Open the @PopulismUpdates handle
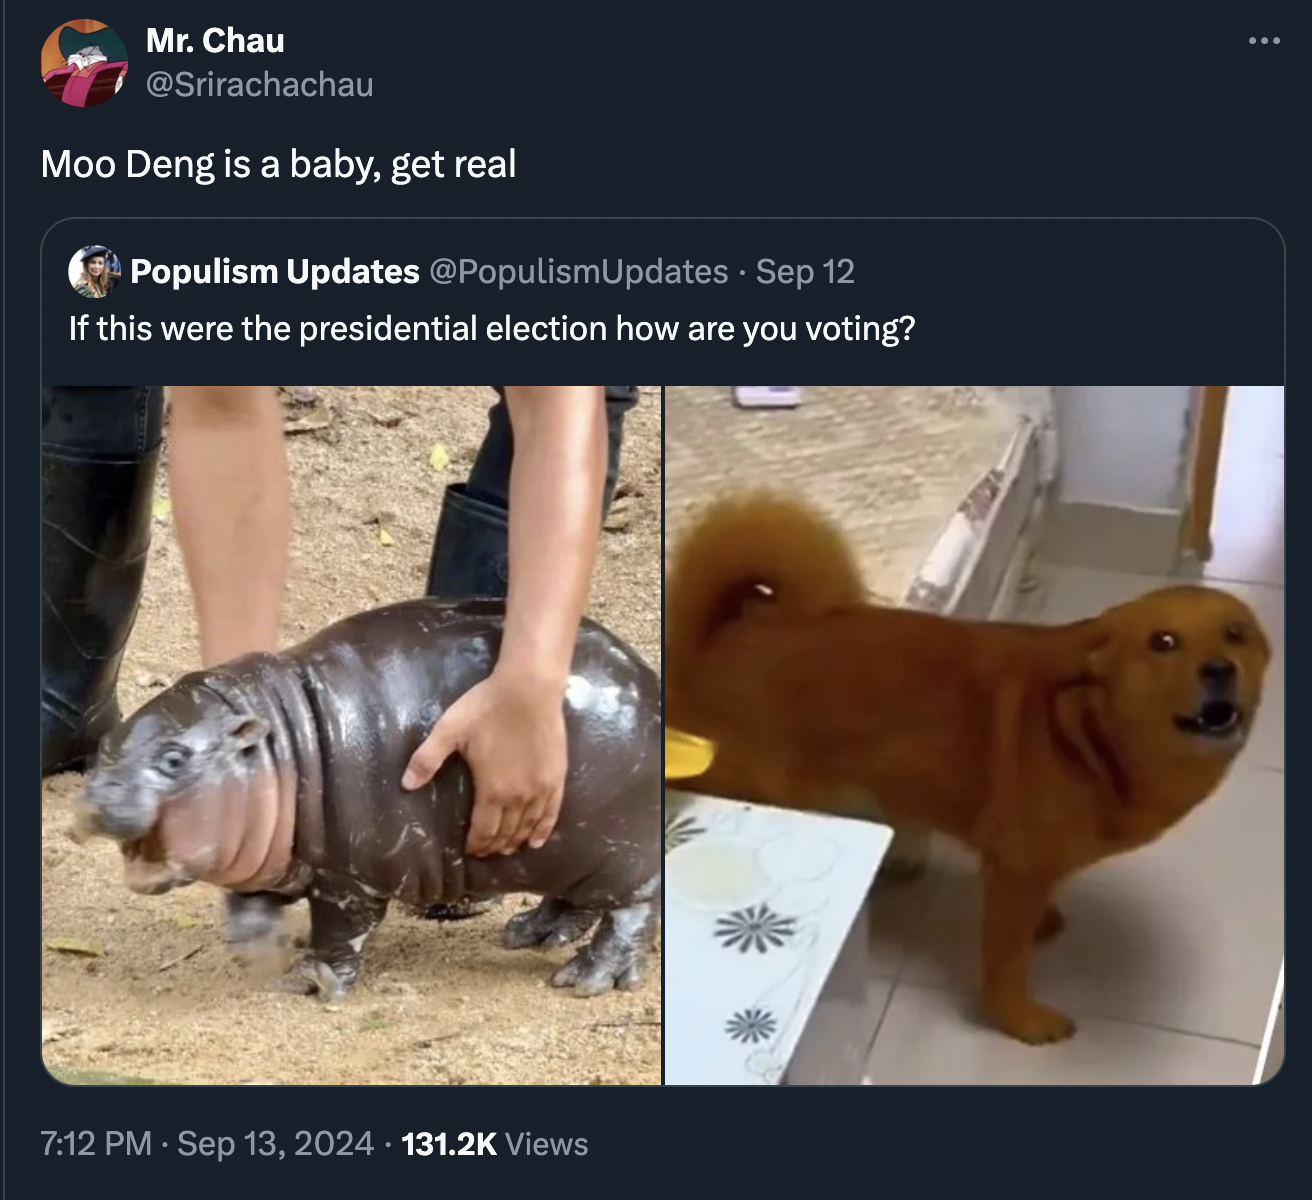The image size is (1312, 1200). tap(579, 271)
